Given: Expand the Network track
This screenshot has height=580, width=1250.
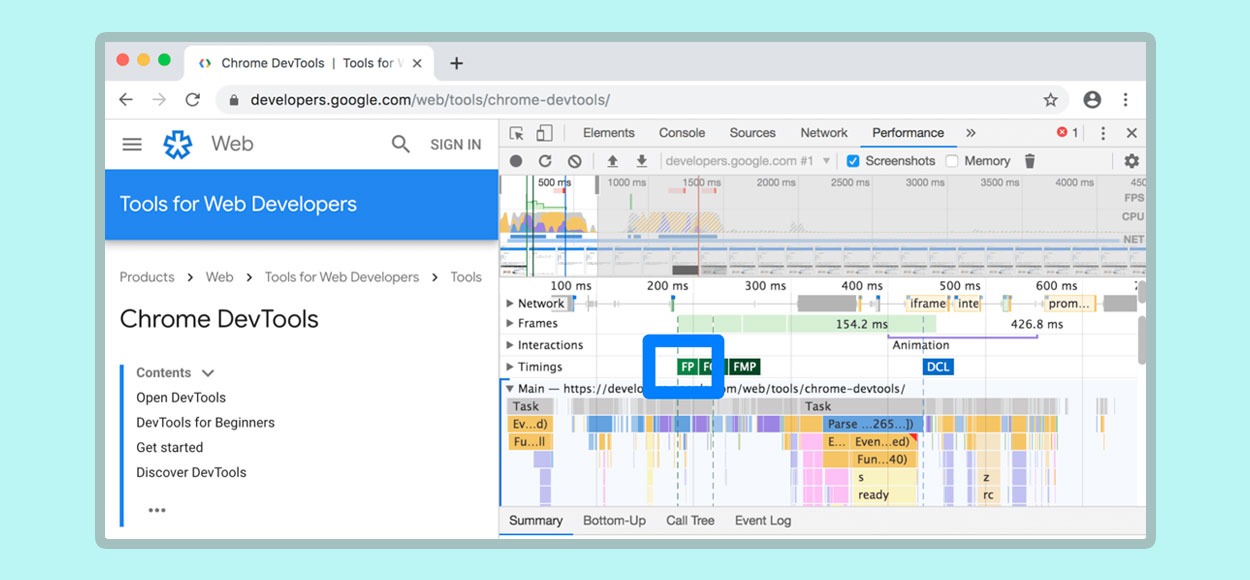Looking at the screenshot, I should 510,303.
